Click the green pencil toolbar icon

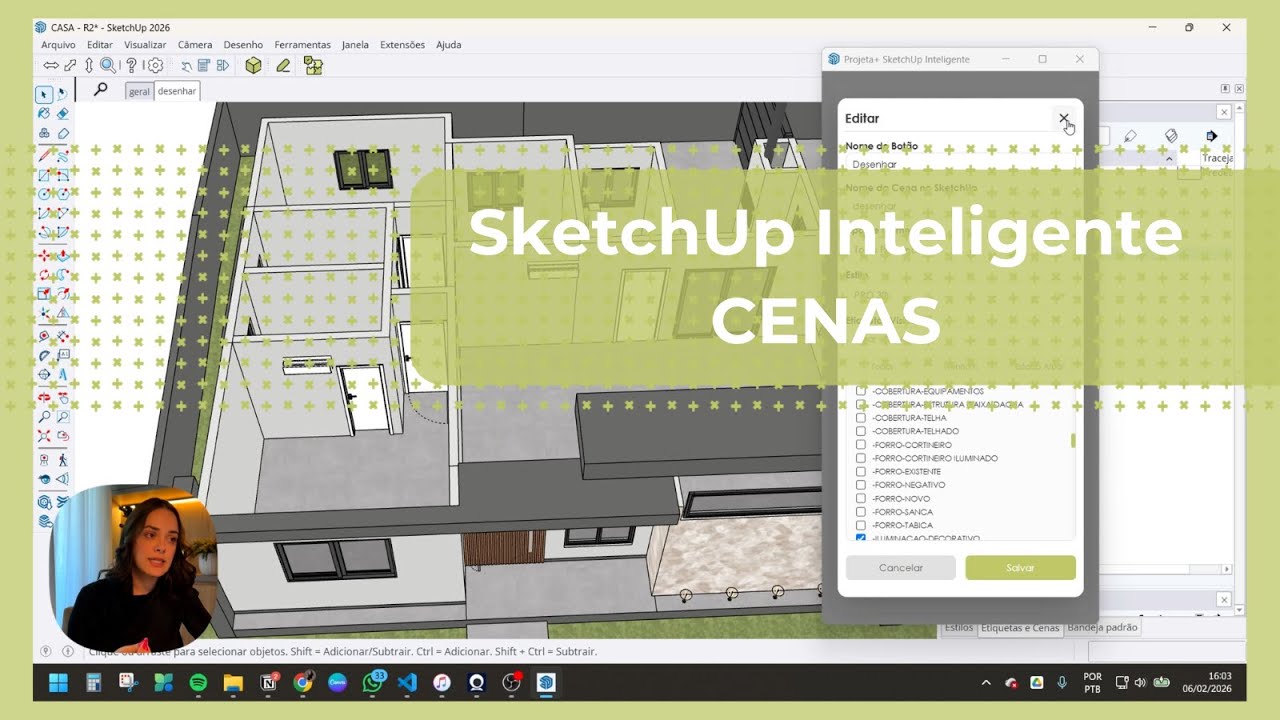283,66
